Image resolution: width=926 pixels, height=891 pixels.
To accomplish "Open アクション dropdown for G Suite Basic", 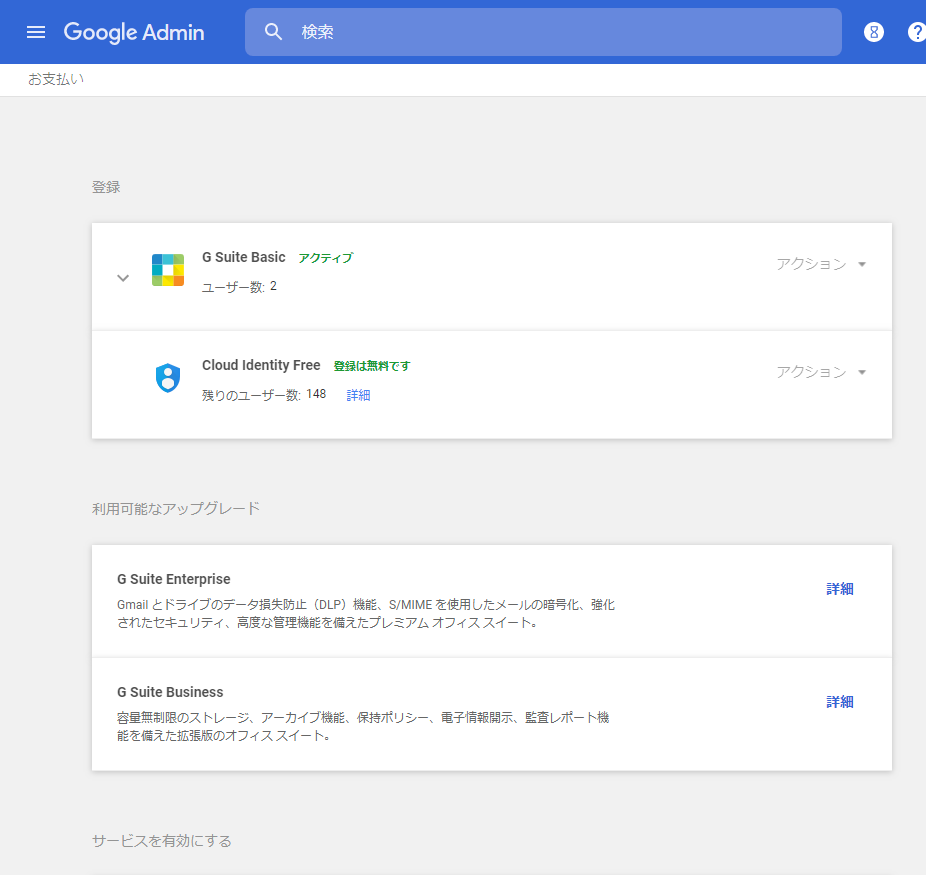I will point(821,264).
